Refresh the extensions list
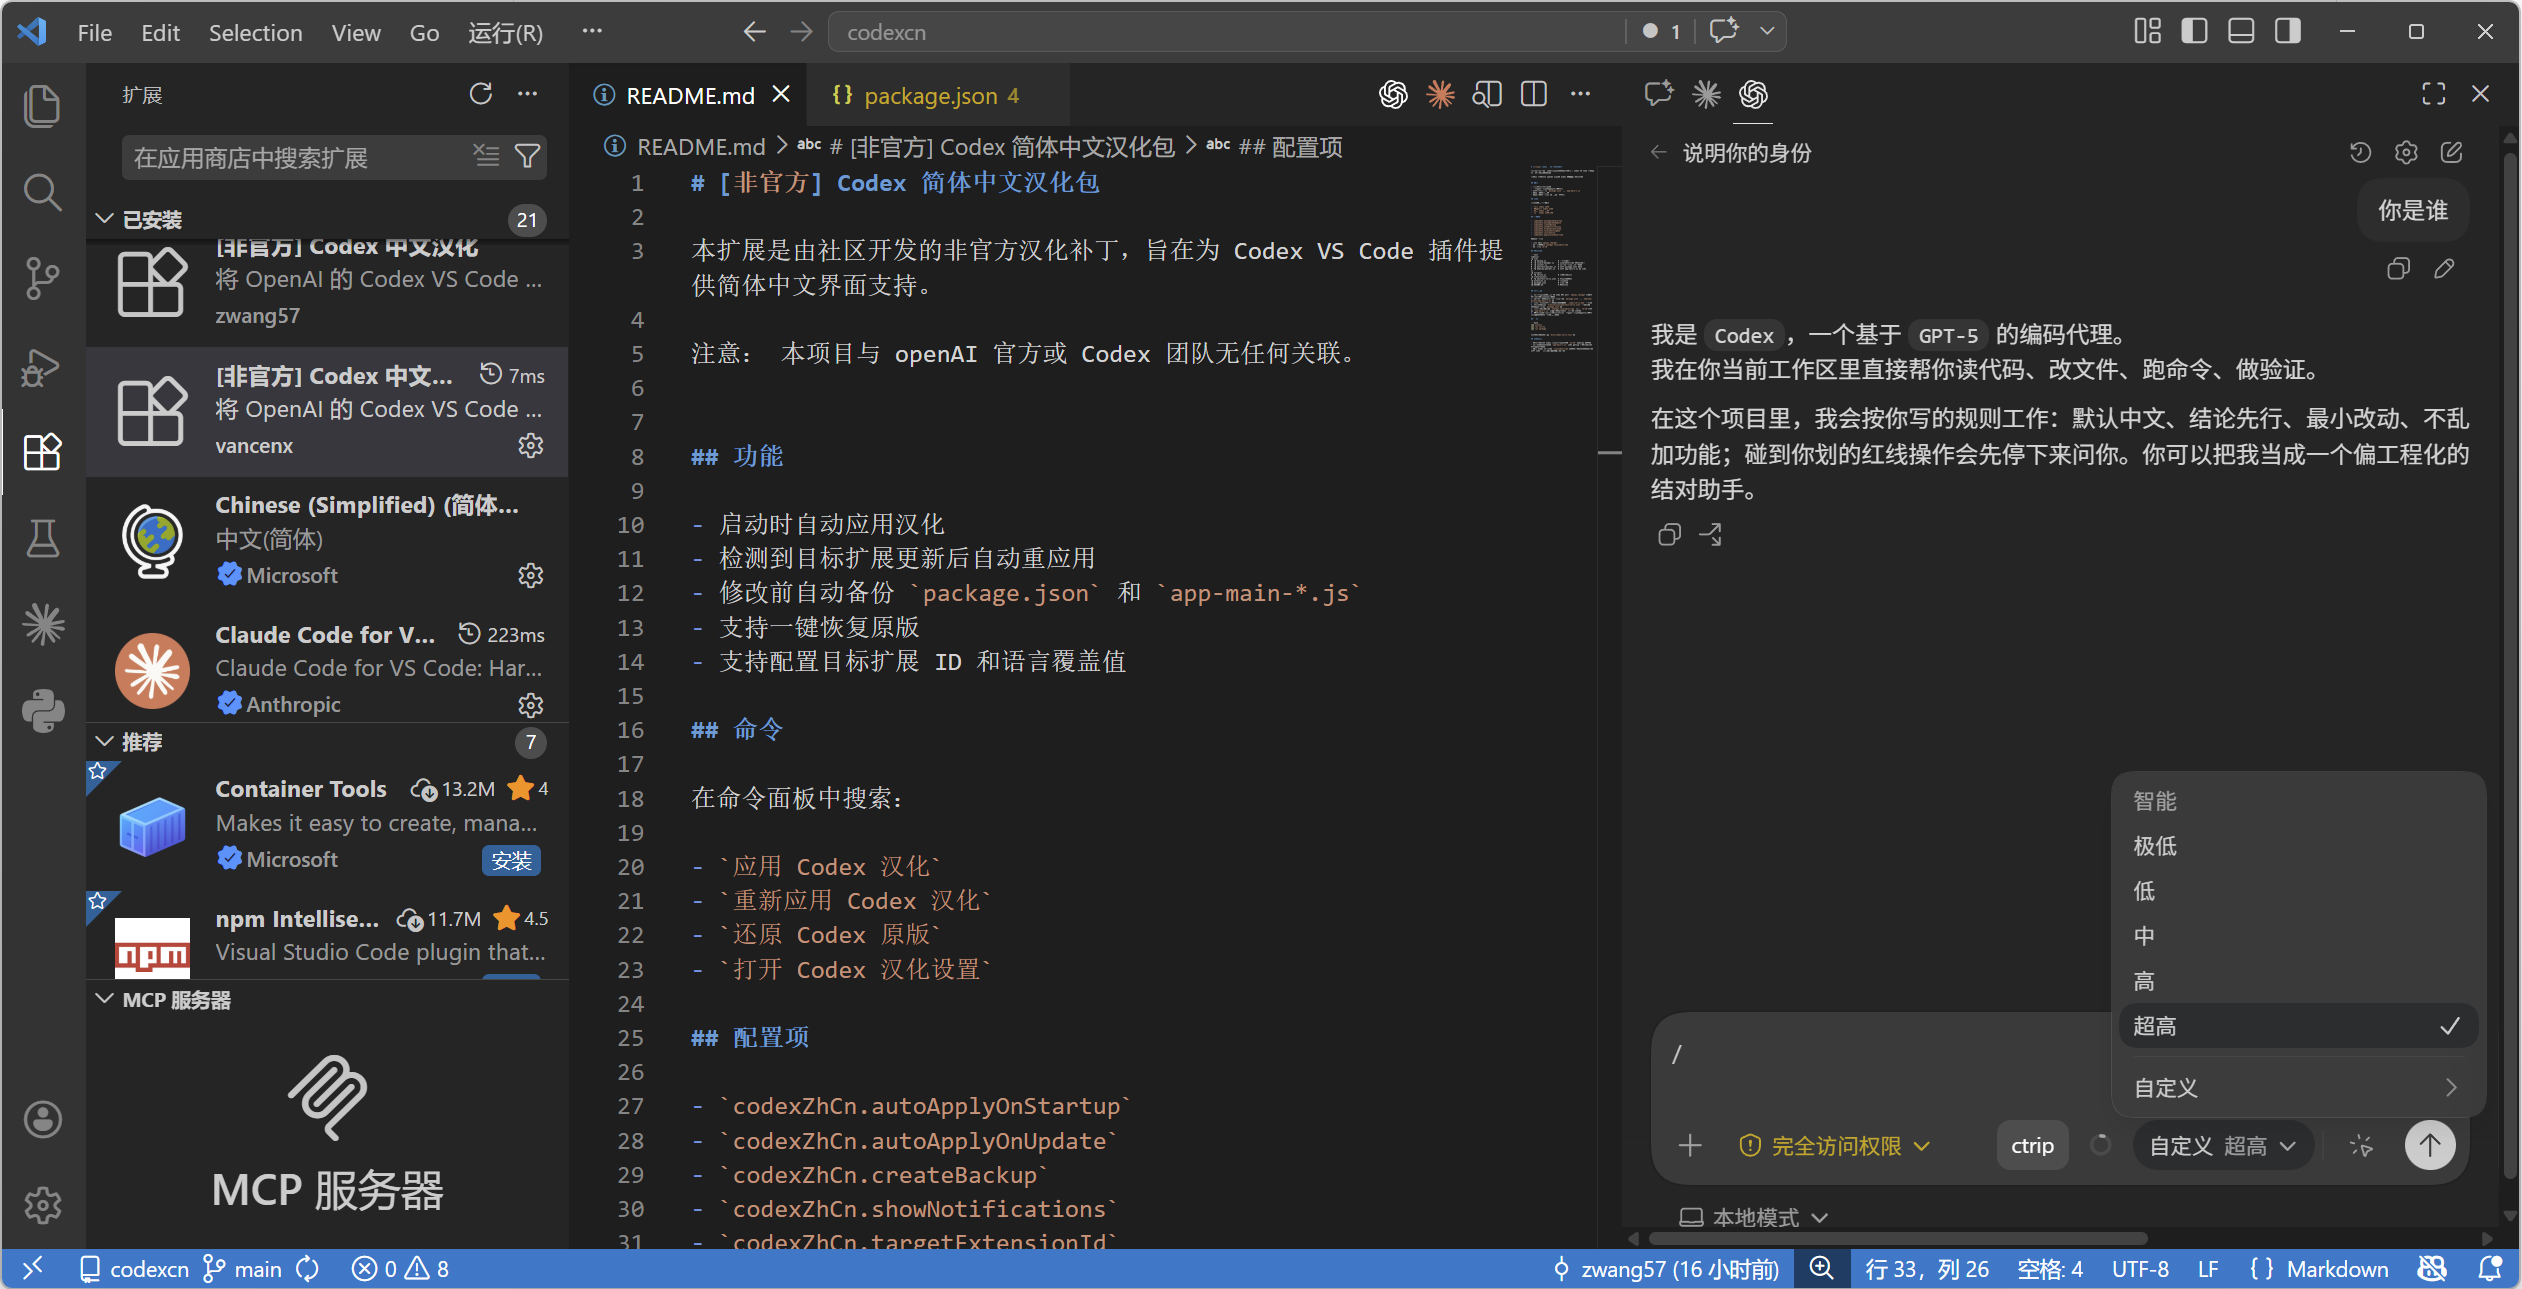This screenshot has height=1289, width=2522. pyautogui.click(x=481, y=94)
